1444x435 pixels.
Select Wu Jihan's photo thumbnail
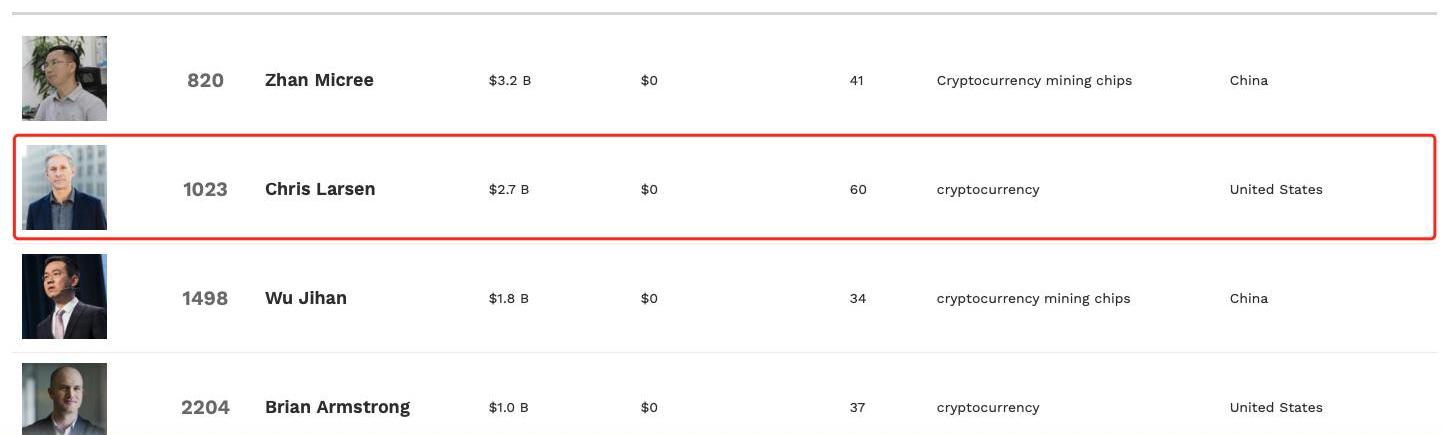tap(64, 296)
